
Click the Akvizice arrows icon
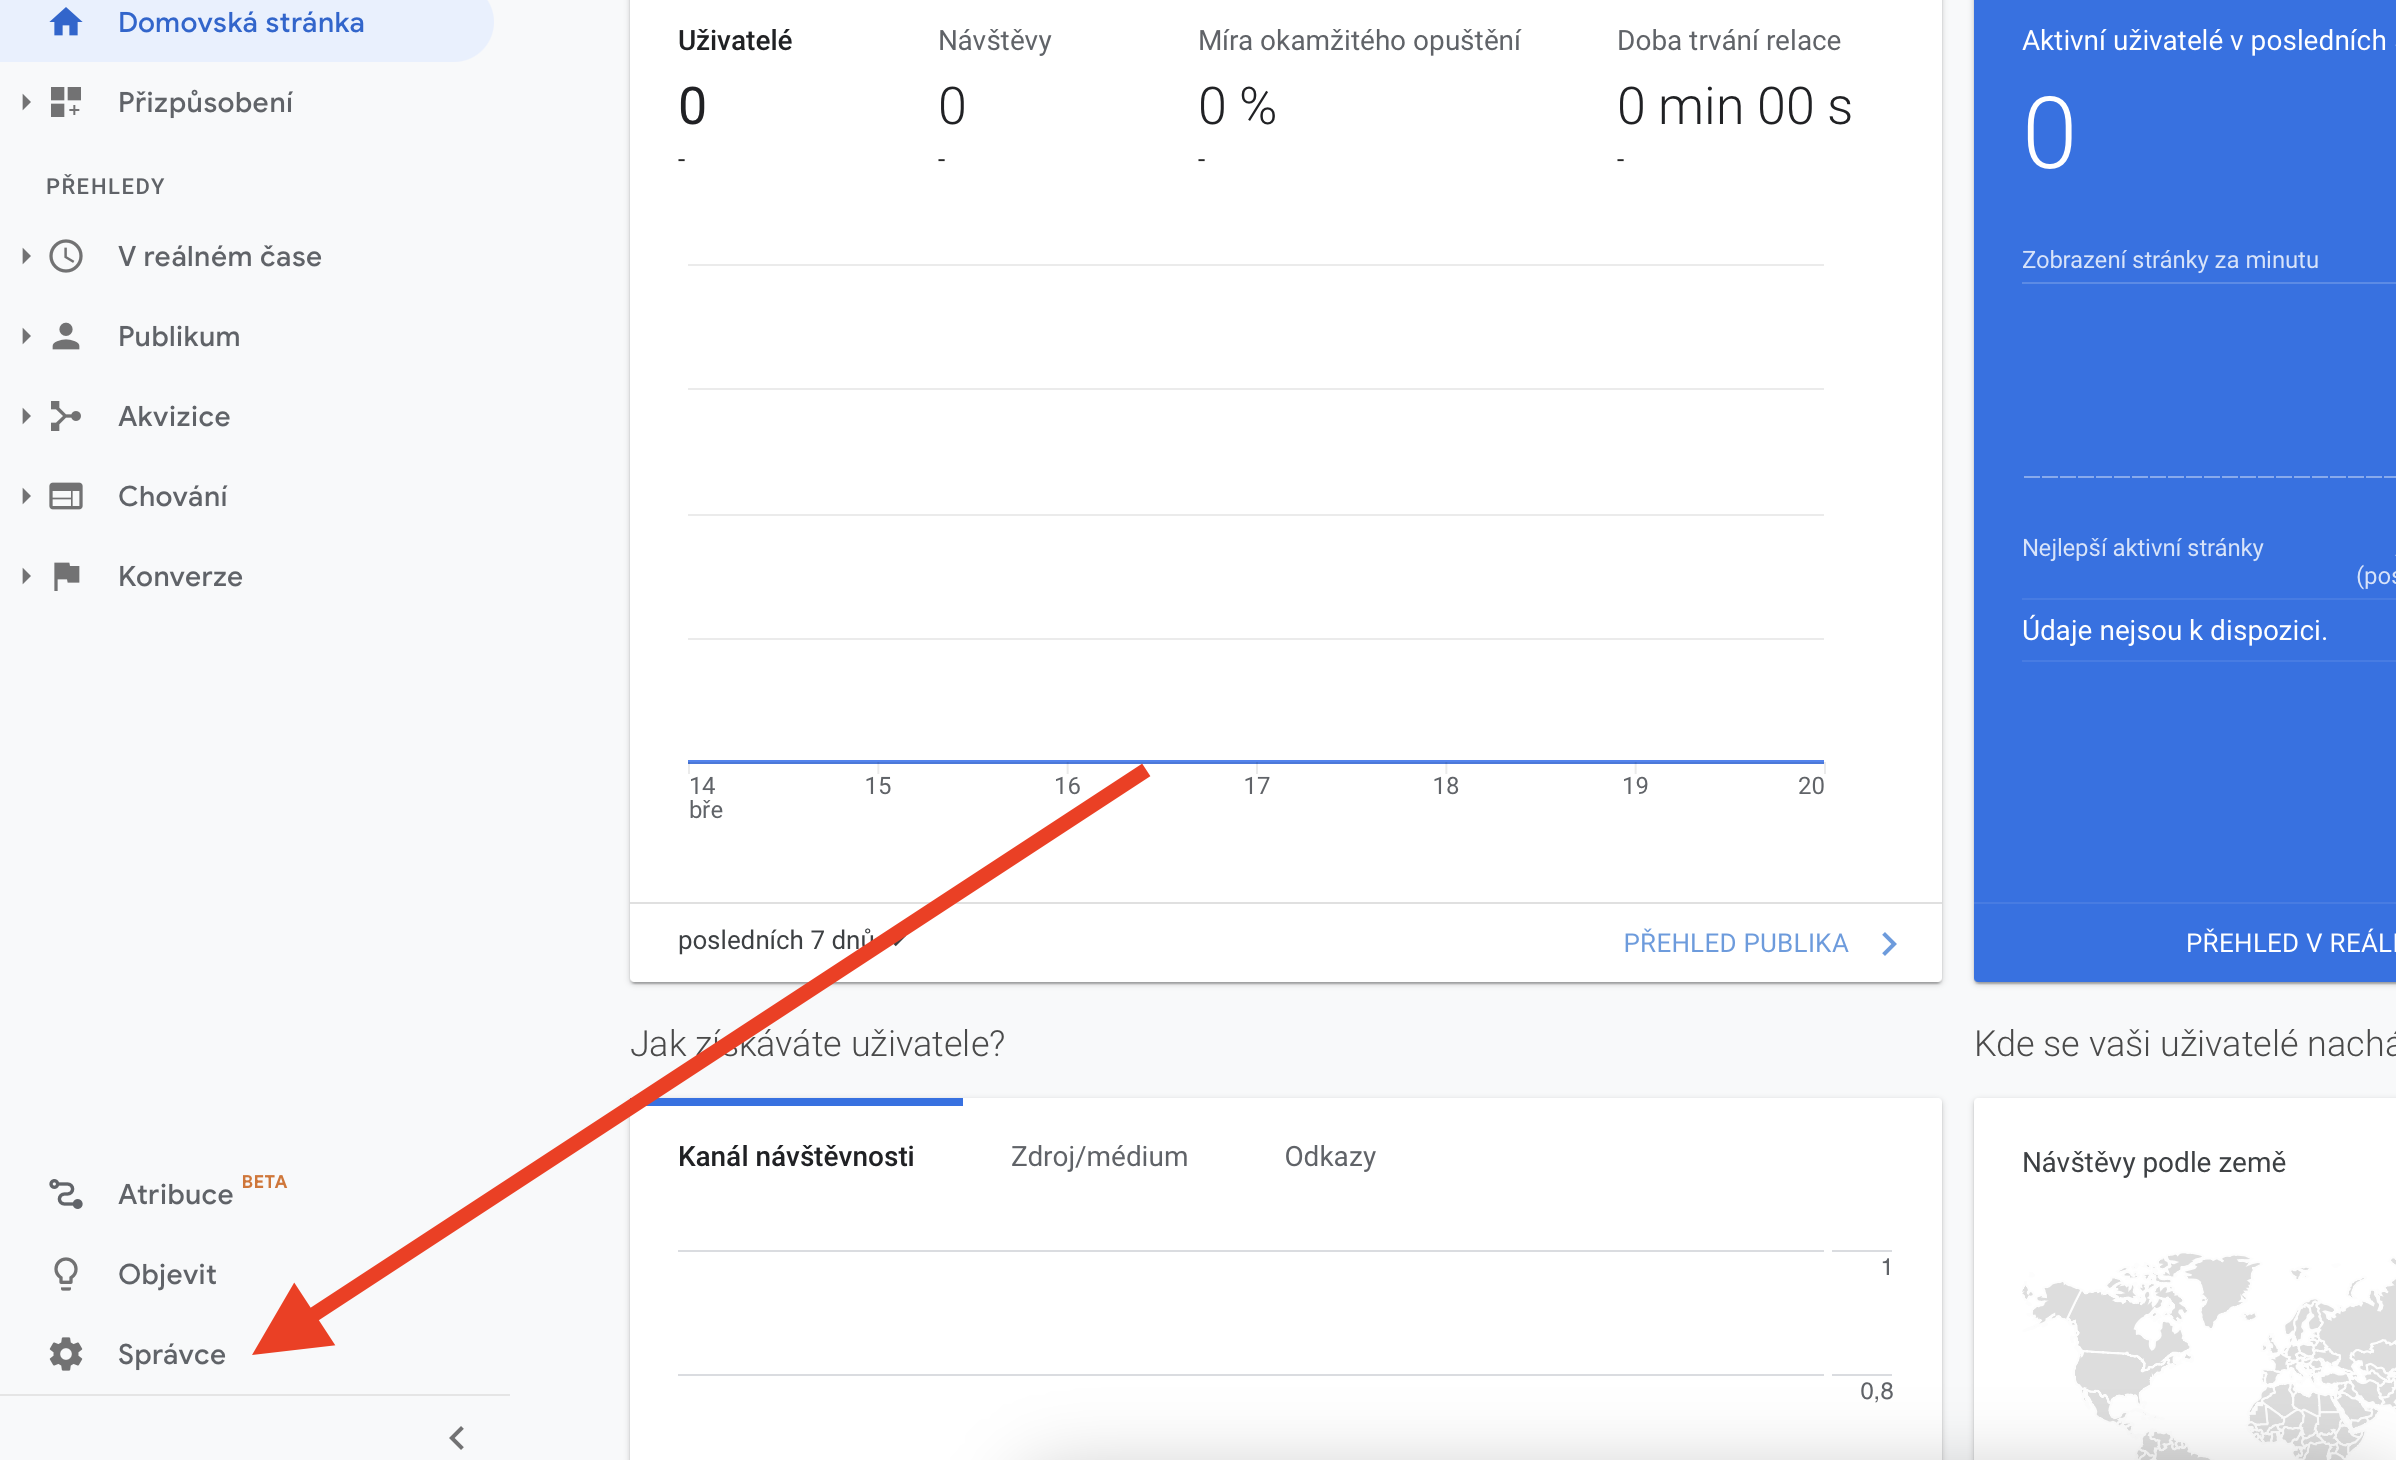click(x=66, y=416)
